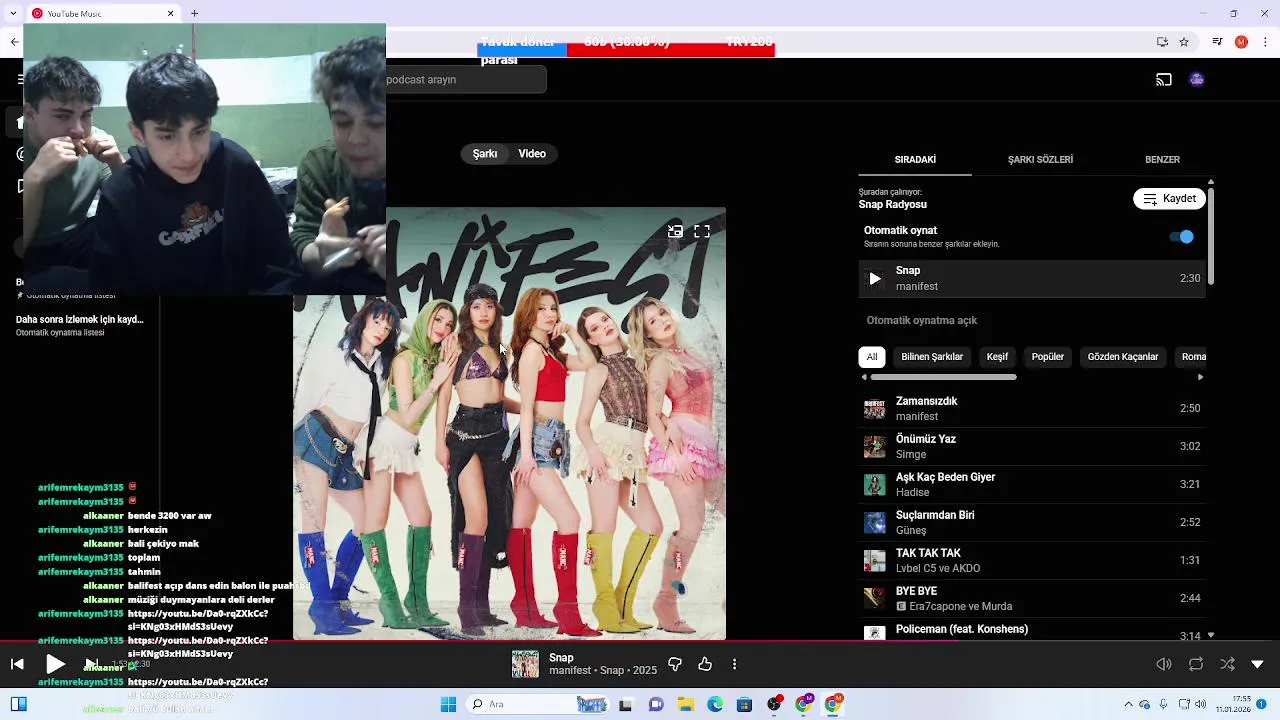Go back with the browser back arrow
Viewport: 1280px width, 720px height.
14,42
